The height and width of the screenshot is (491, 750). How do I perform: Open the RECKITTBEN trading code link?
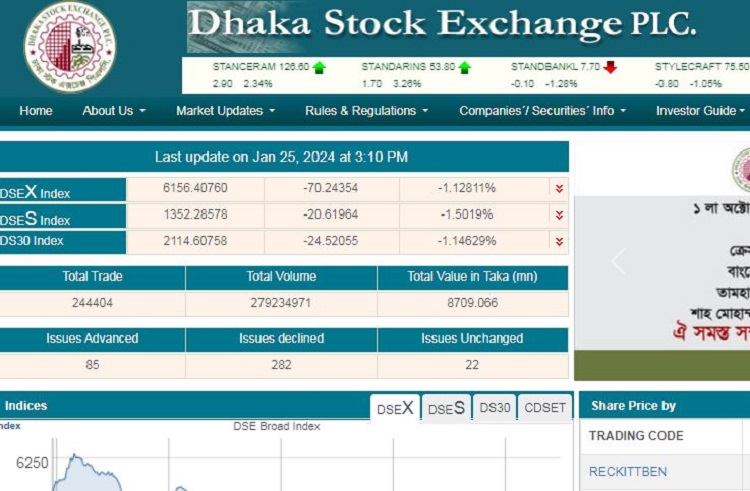pos(627,472)
